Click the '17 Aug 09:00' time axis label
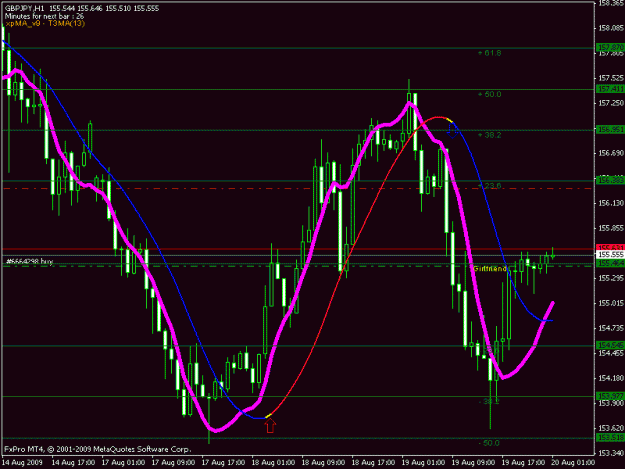This screenshot has width=625, height=469. [173, 463]
